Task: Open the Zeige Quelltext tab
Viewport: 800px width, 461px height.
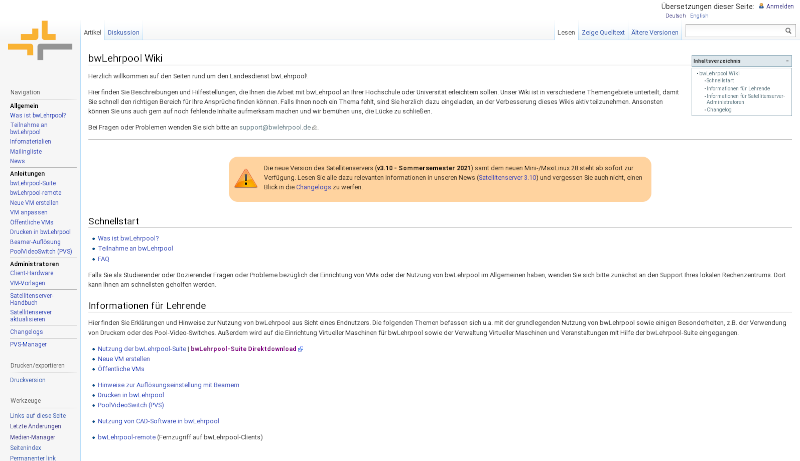Action: (603, 32)
